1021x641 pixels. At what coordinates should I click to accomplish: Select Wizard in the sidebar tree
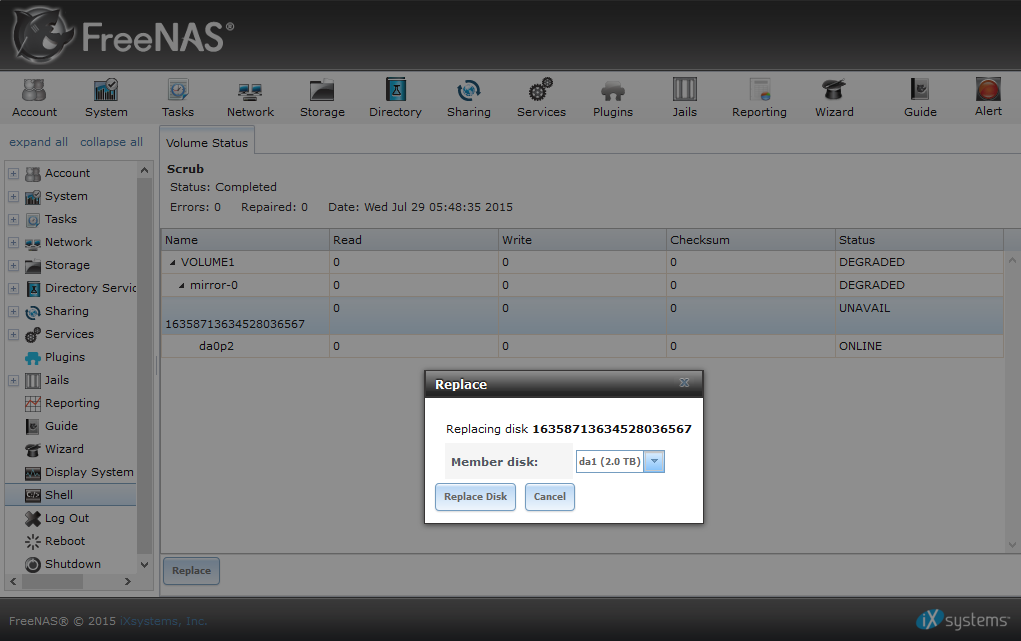click(64, 449)
